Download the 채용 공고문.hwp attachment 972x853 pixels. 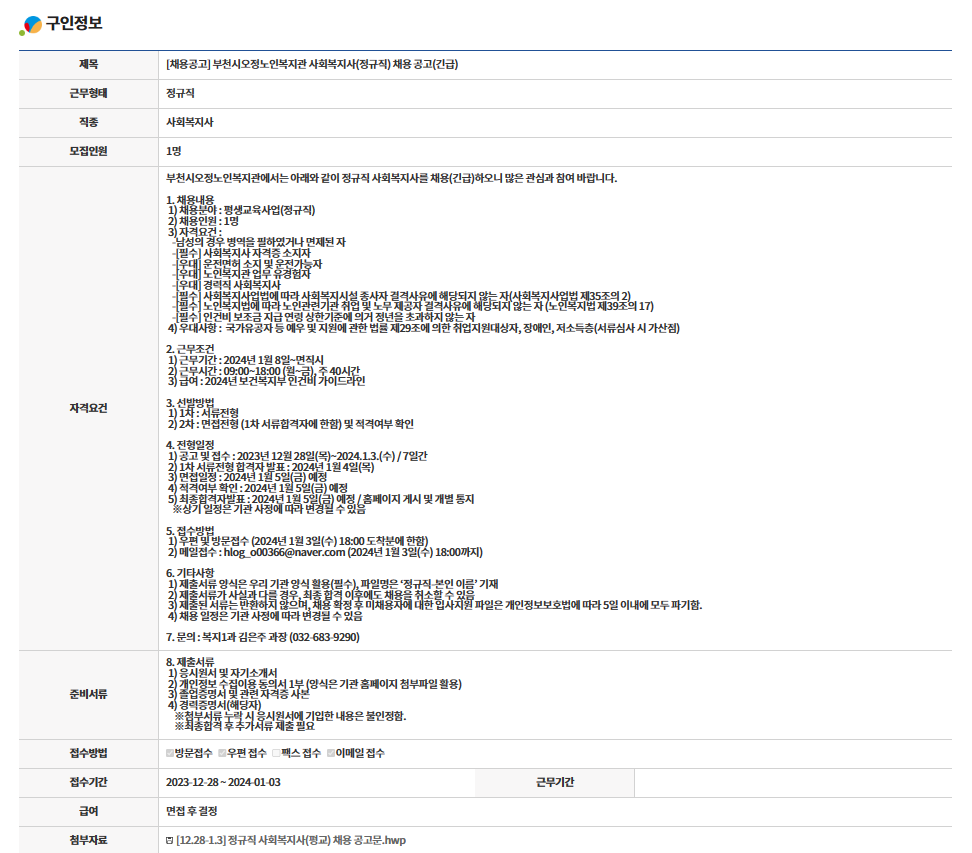(x=291, y=840)
